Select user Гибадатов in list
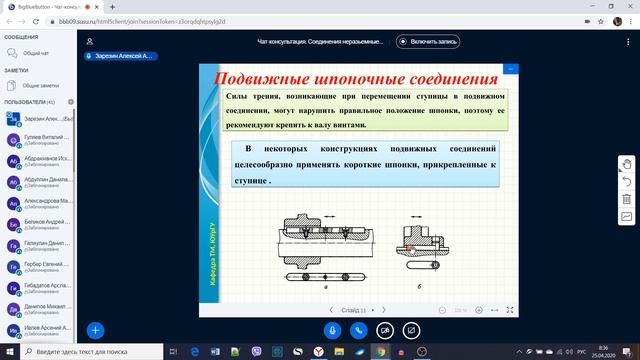Viewport: 640px width, 360px height. click(39, 288)
